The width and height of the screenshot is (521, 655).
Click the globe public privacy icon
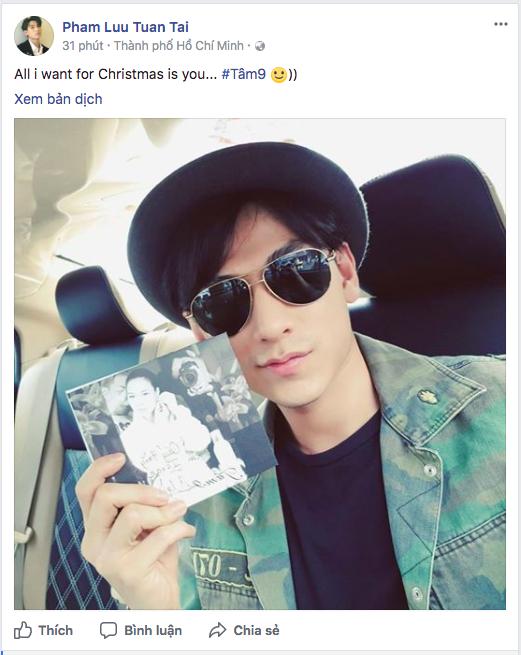(x=260, y=46)
